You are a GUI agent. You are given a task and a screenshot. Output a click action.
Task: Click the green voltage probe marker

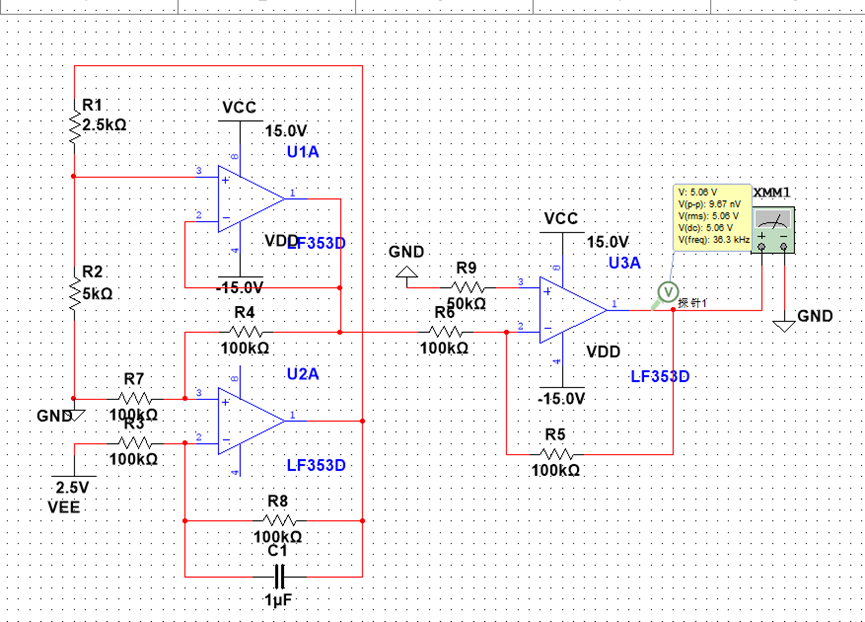[x=668, y=292]
